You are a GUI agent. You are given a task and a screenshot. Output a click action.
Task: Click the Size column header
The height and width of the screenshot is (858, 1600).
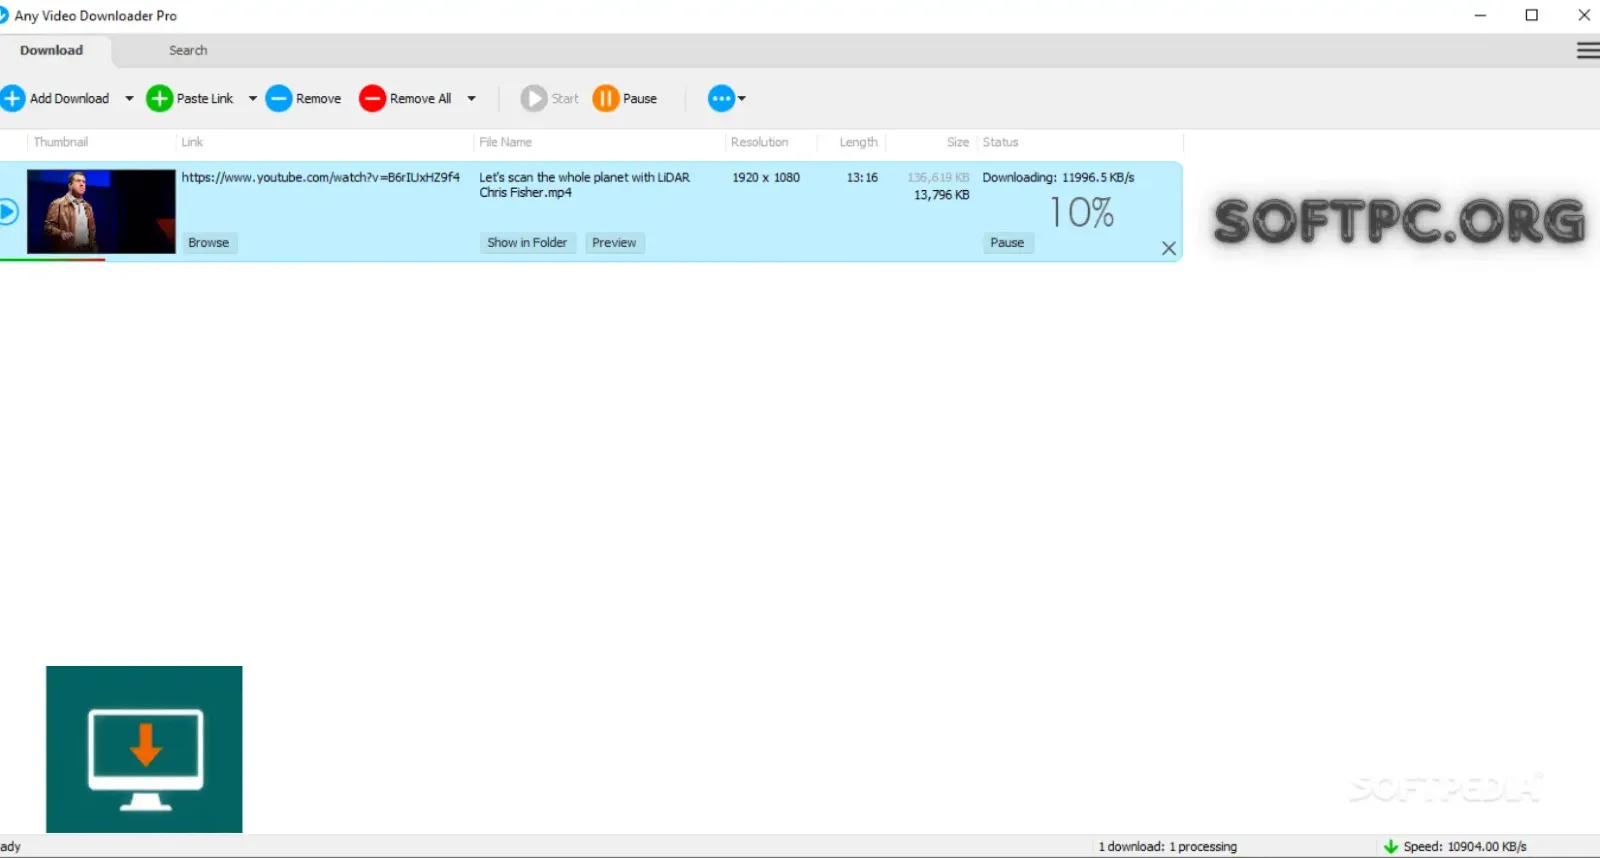(958, 142)
